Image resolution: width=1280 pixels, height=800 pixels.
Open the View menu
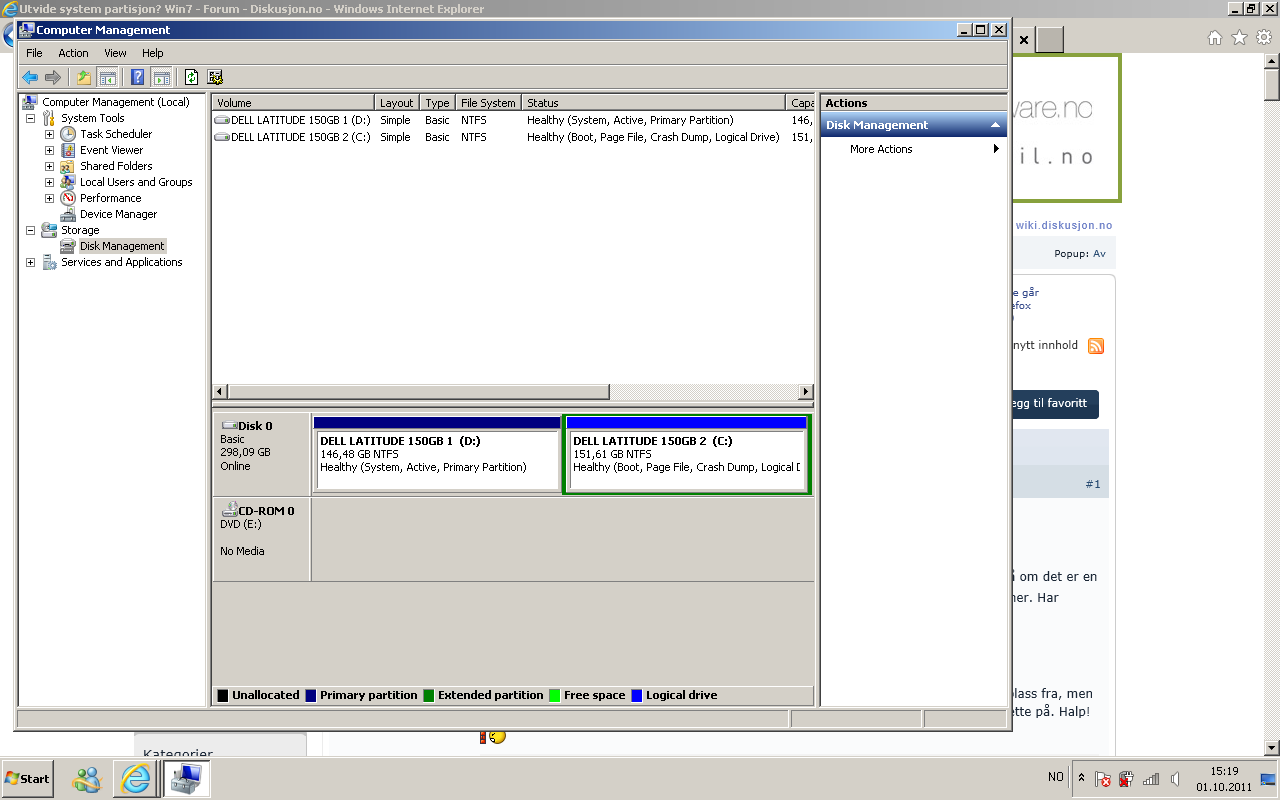(115, 53)
